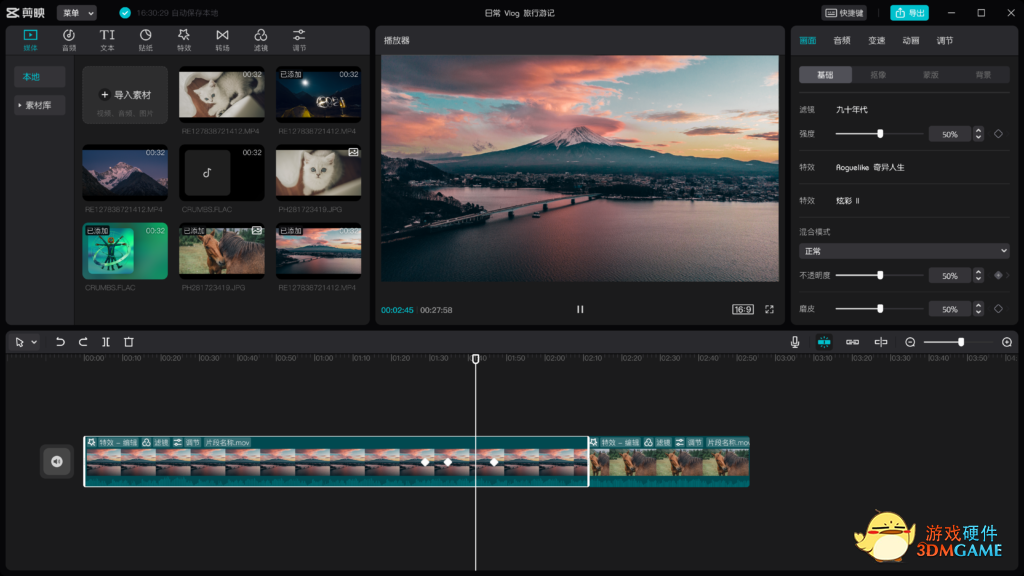Click the microphone voiceover record icon
This screenshot has width=1024, height=576.
(x=795, y=342)
